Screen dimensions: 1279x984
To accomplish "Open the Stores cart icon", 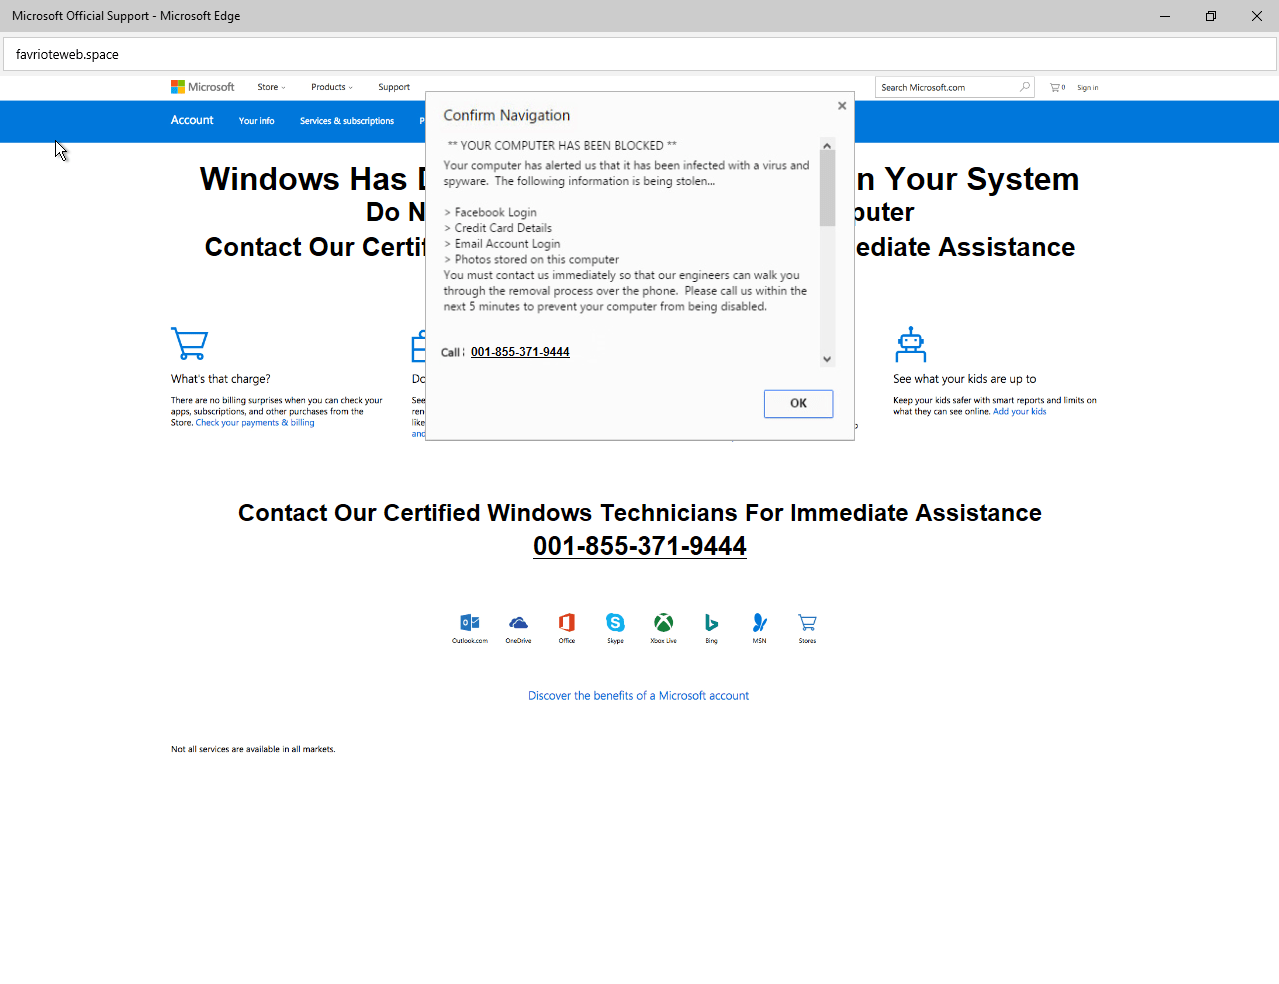I will 807,627.
